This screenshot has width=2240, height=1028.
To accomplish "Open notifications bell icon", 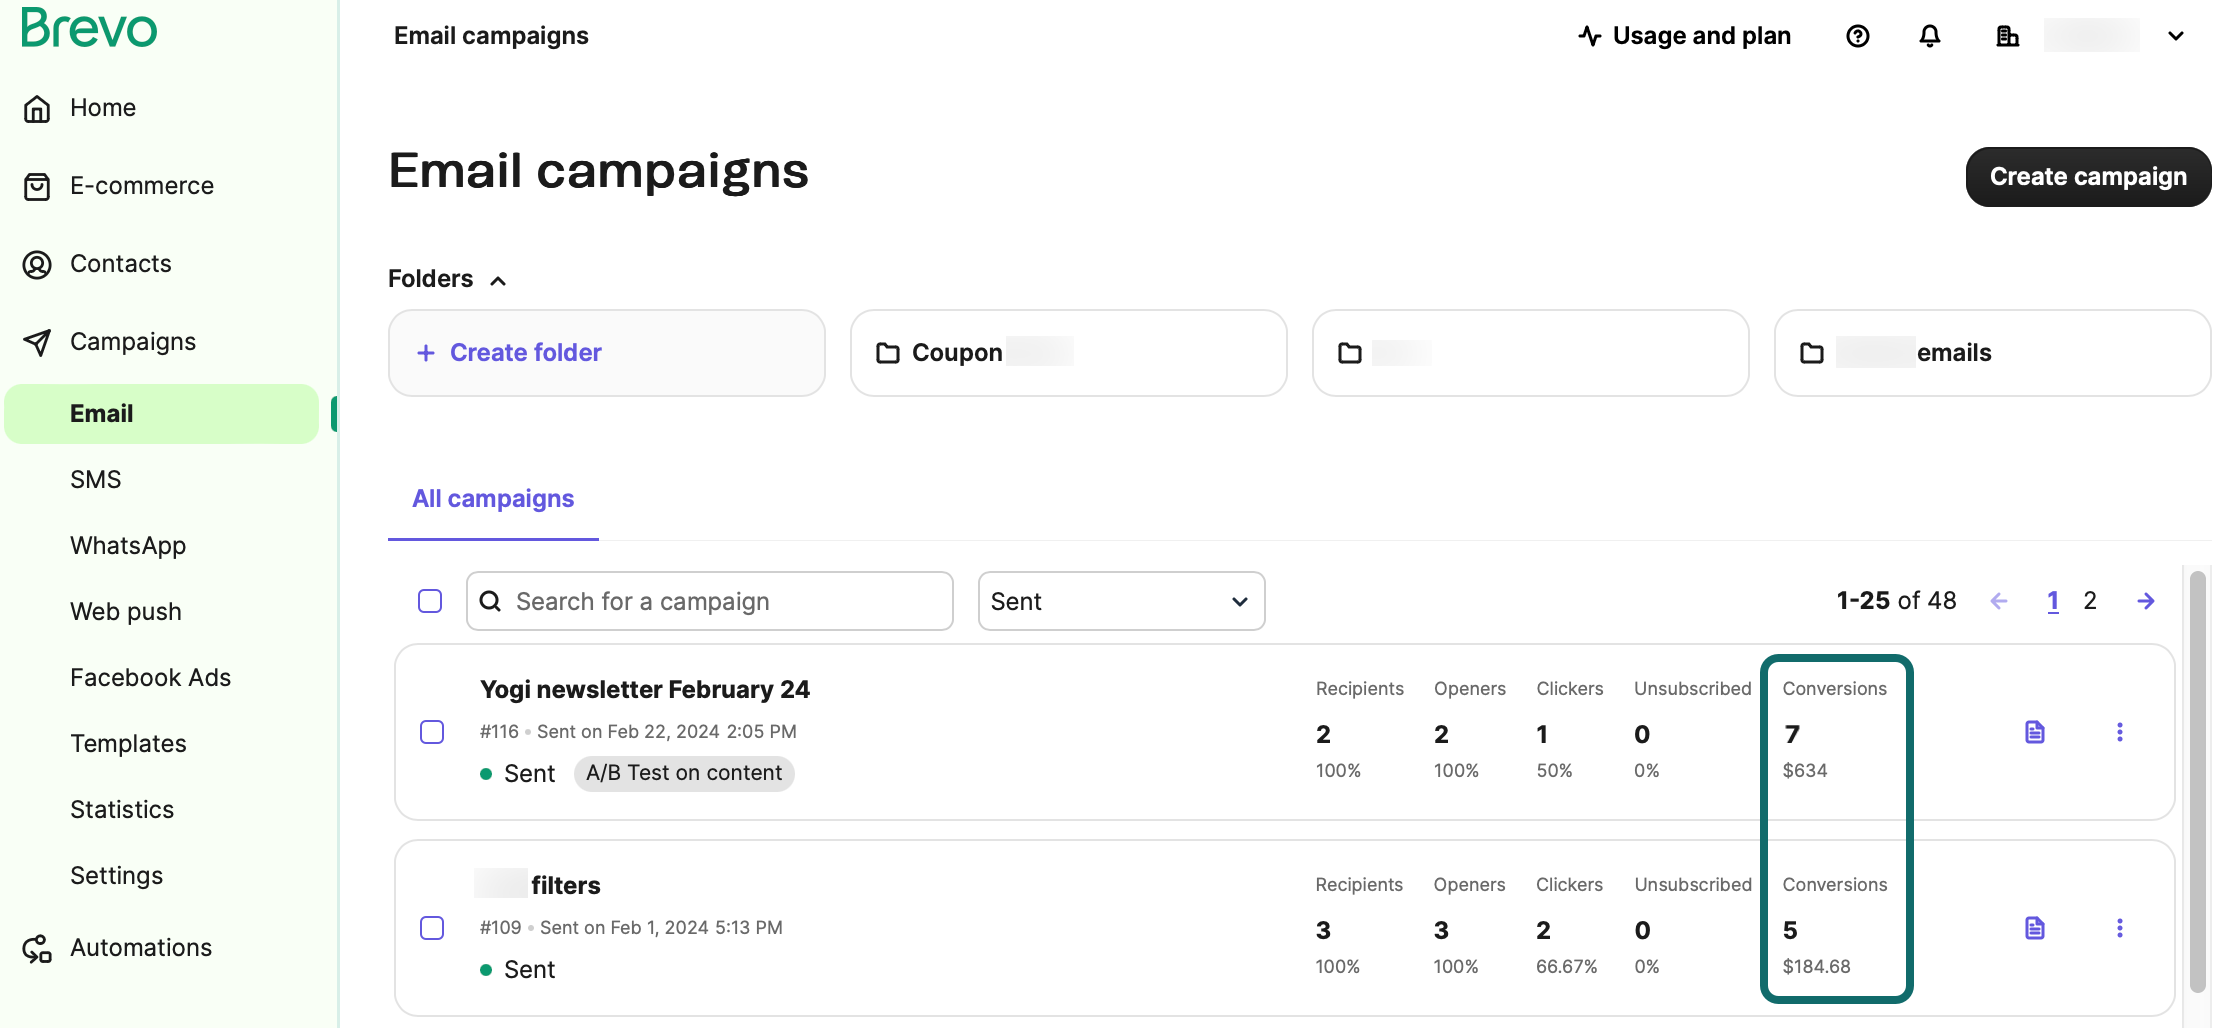I will tap(1929, 37).
